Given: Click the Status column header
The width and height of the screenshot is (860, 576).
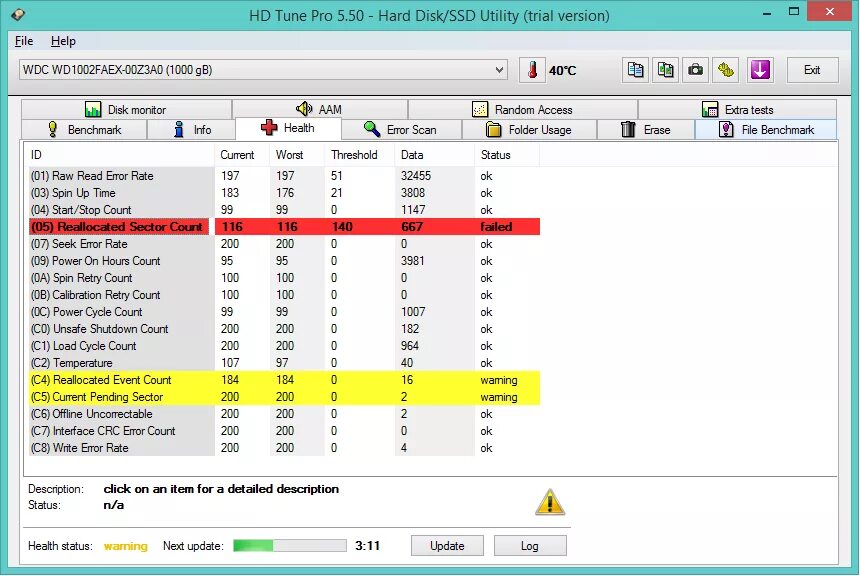Looking at the screenshot, I should (507, 155).
